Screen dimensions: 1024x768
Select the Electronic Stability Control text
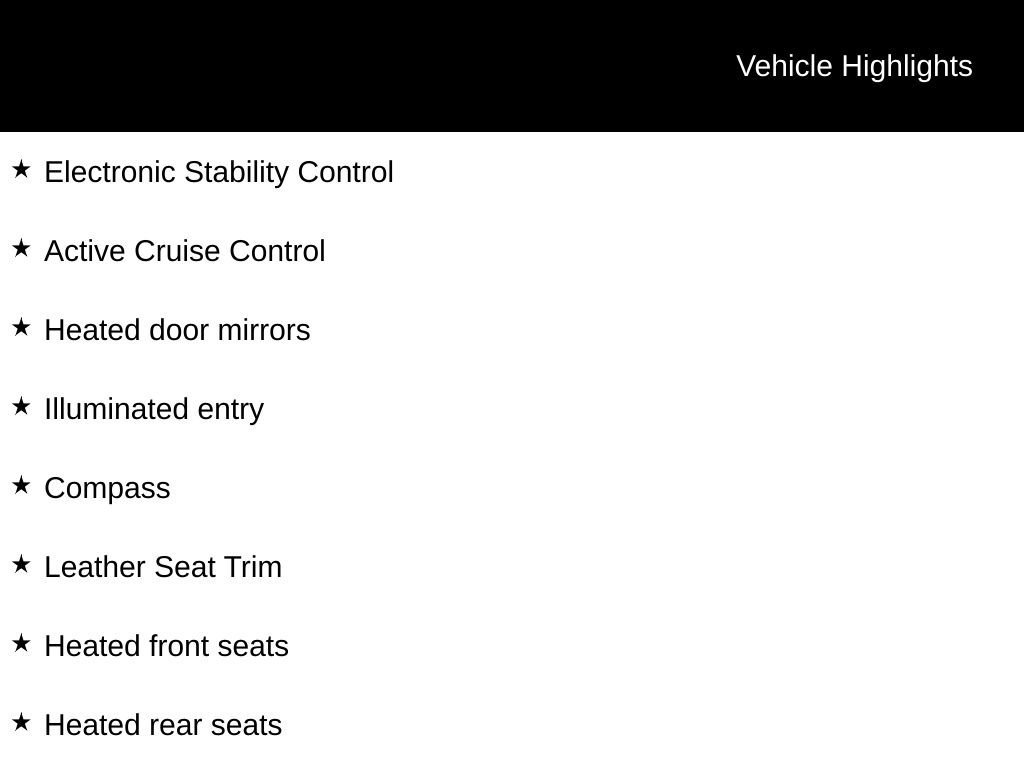pyautogui.click(x=219, y=172)
